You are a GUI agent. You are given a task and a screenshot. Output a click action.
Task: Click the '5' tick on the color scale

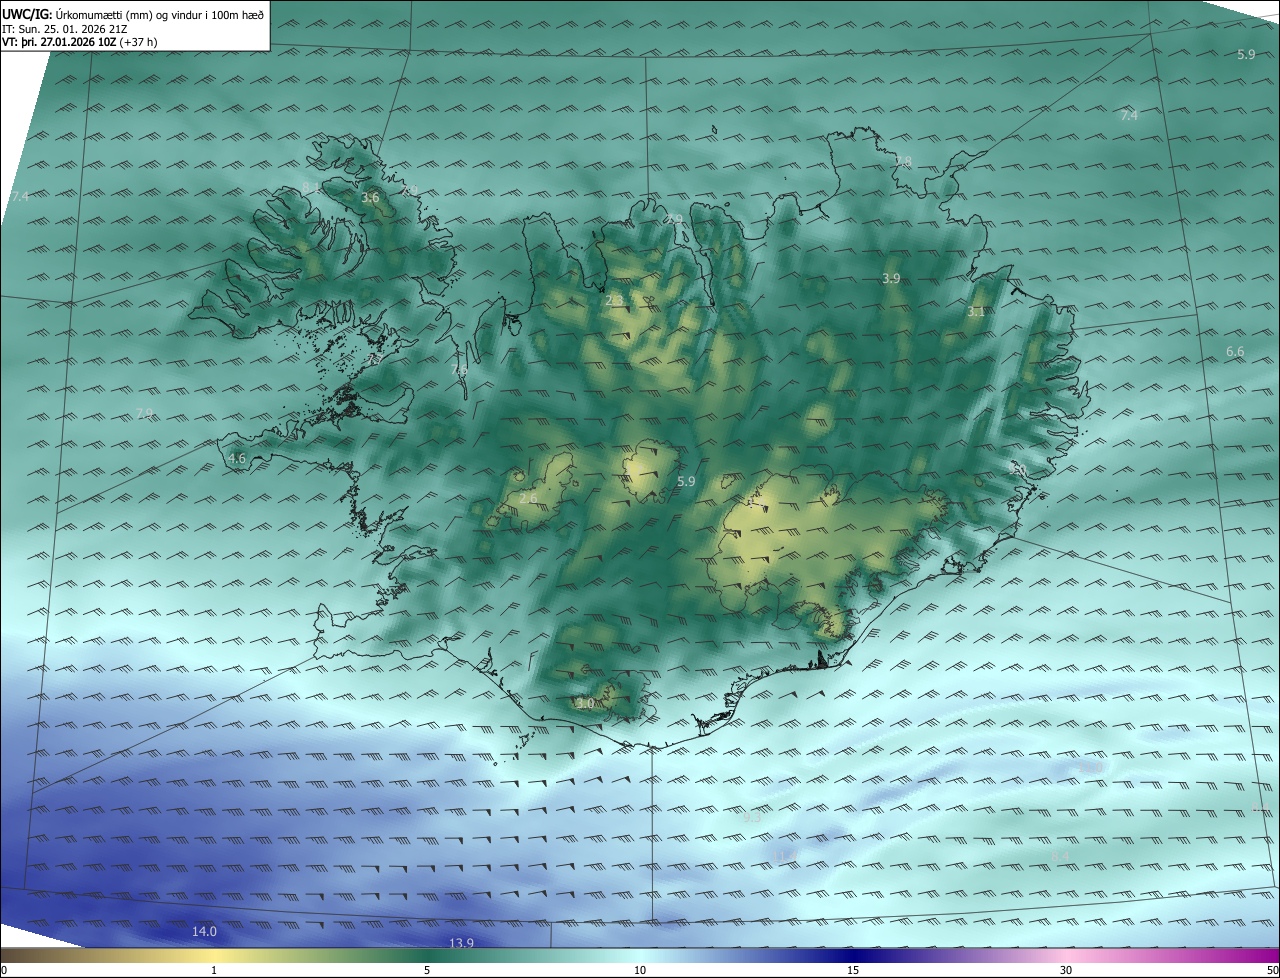click(427, 970)
